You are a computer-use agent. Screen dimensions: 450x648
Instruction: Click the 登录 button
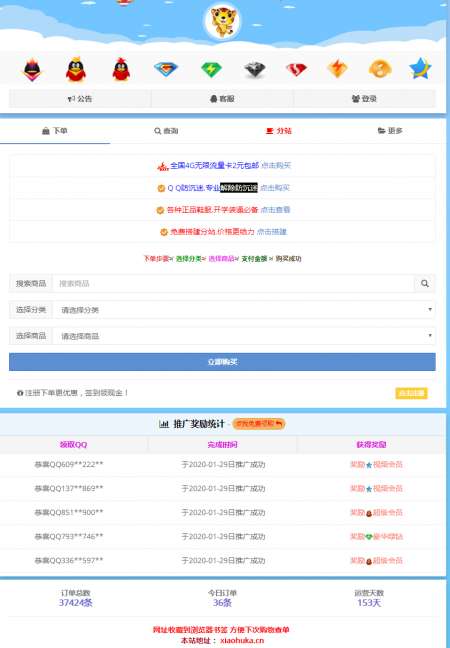pyautogui.click(x=364, y=99)
